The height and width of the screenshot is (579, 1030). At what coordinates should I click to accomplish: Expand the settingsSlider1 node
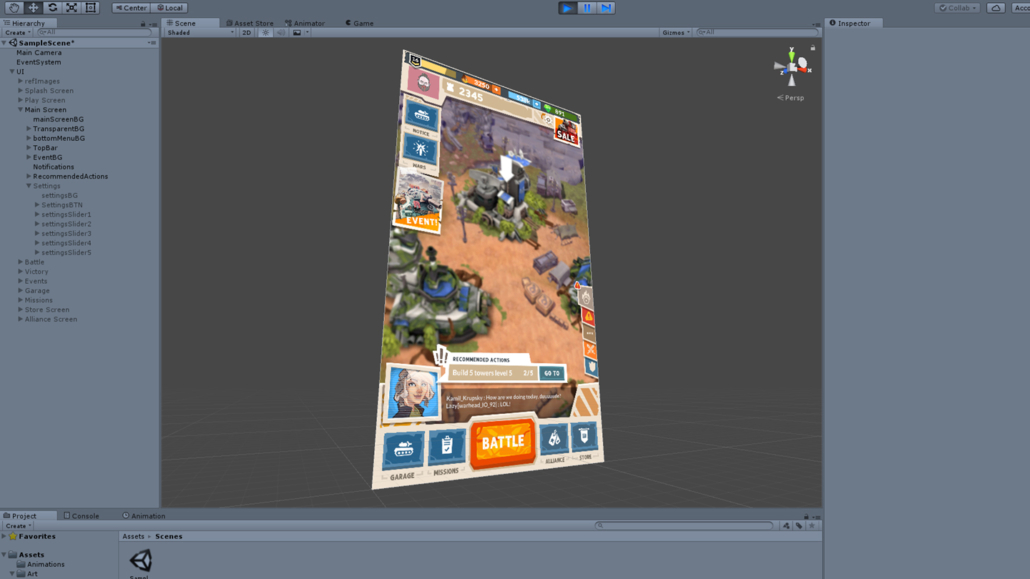(37, 214)
